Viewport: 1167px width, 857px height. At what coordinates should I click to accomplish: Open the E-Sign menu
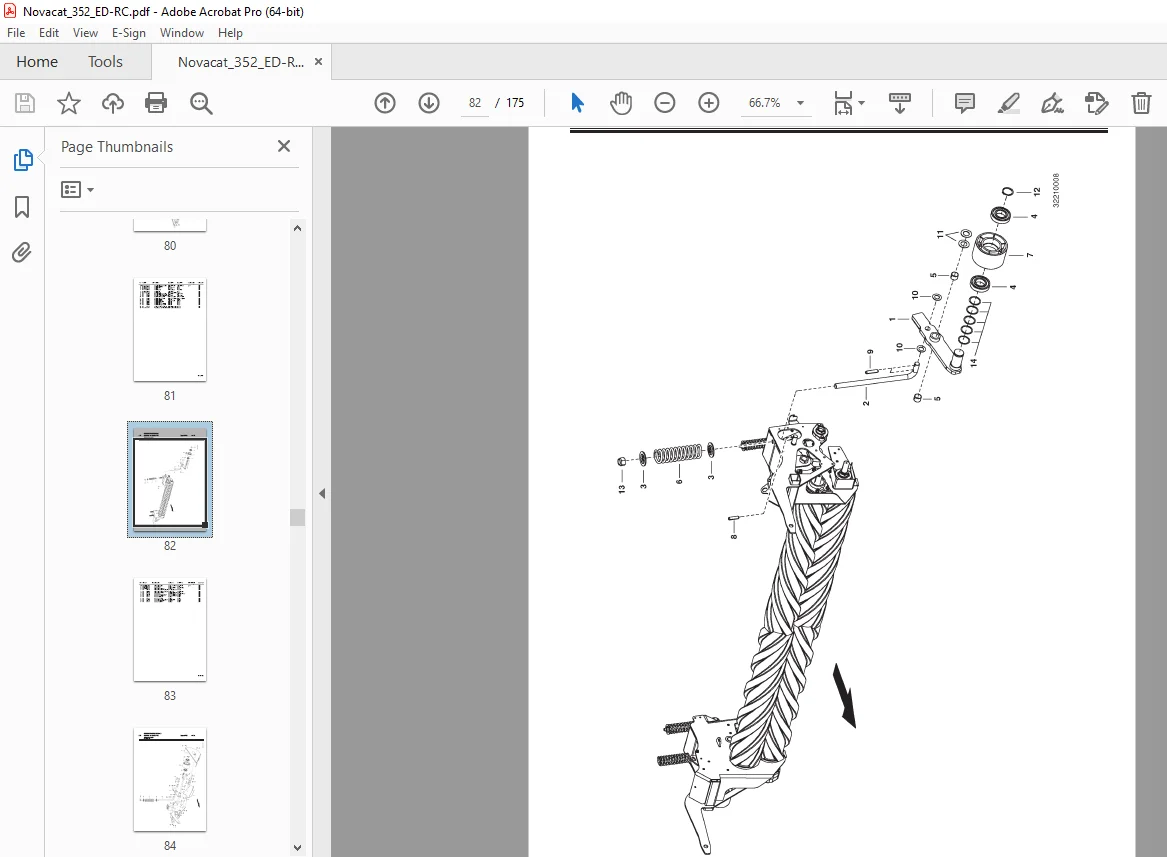pos(129,33)
